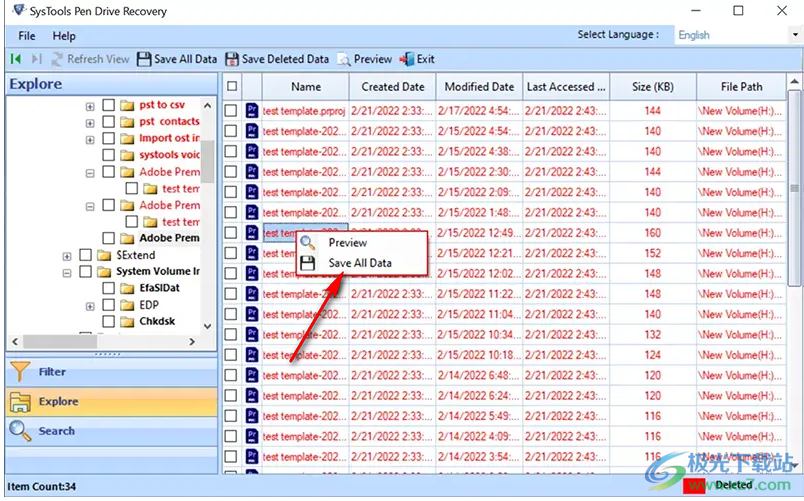
Task: Click the Premiere icon of test template.prproj
Action: [252, 111]
